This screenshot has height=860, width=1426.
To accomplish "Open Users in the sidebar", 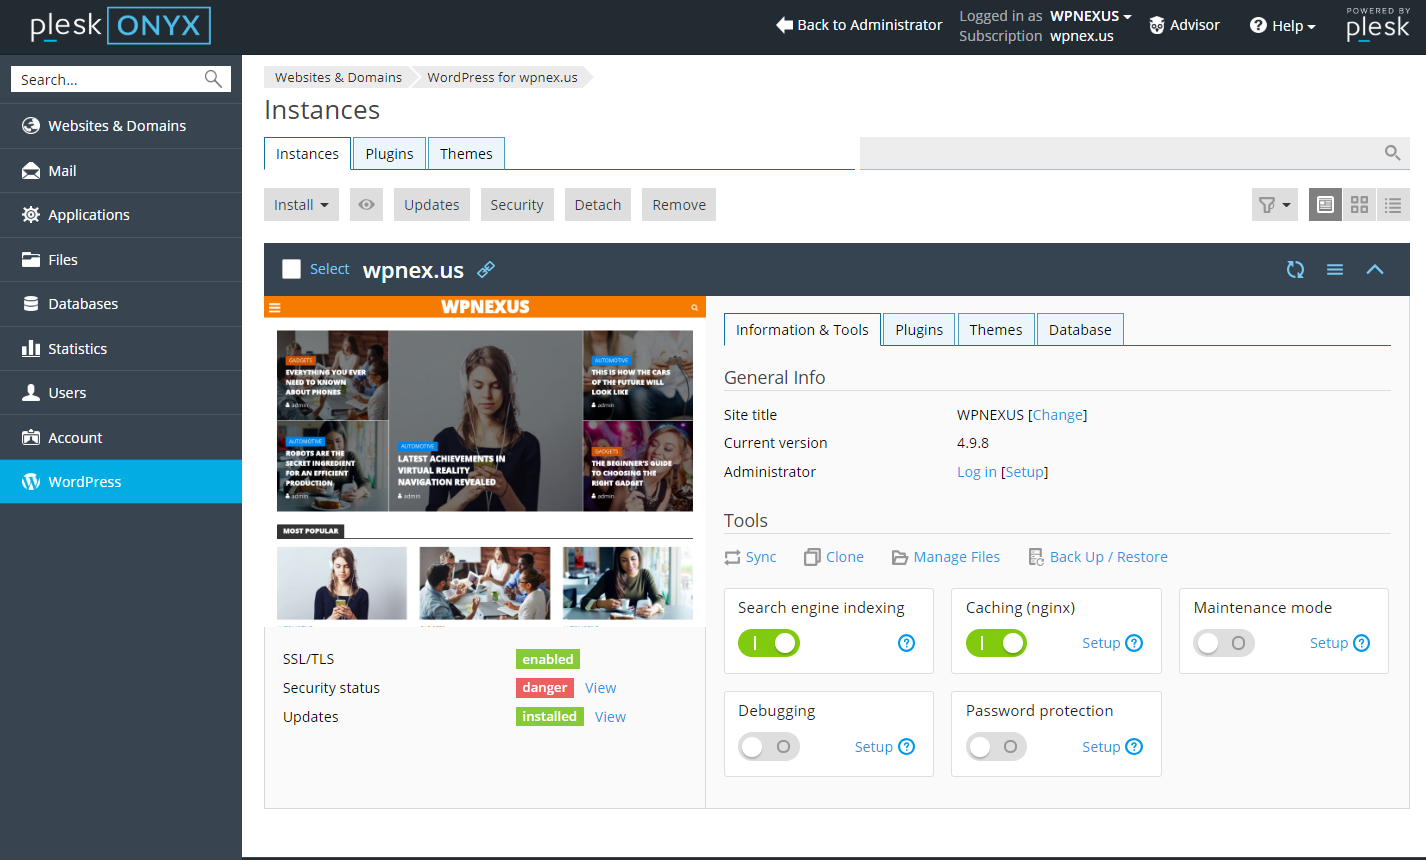I will click(121, 393).
